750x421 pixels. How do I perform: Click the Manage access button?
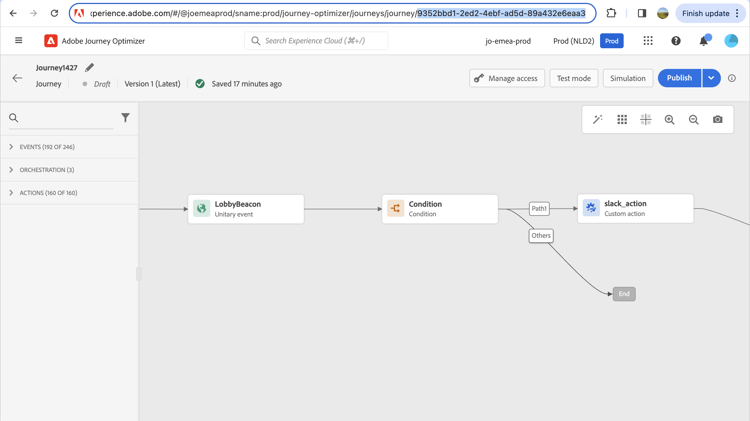507,78
